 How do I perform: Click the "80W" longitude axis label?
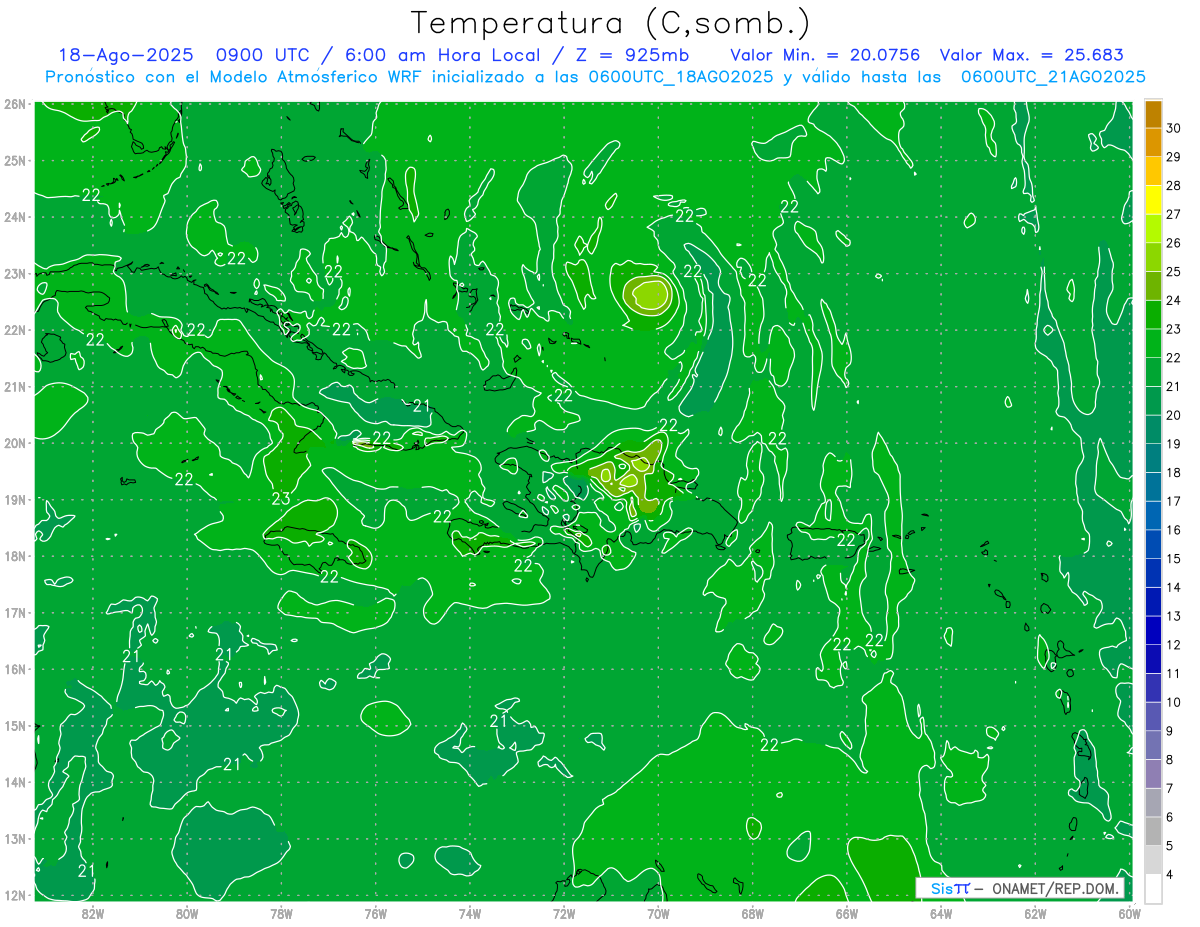pos(187,913)
